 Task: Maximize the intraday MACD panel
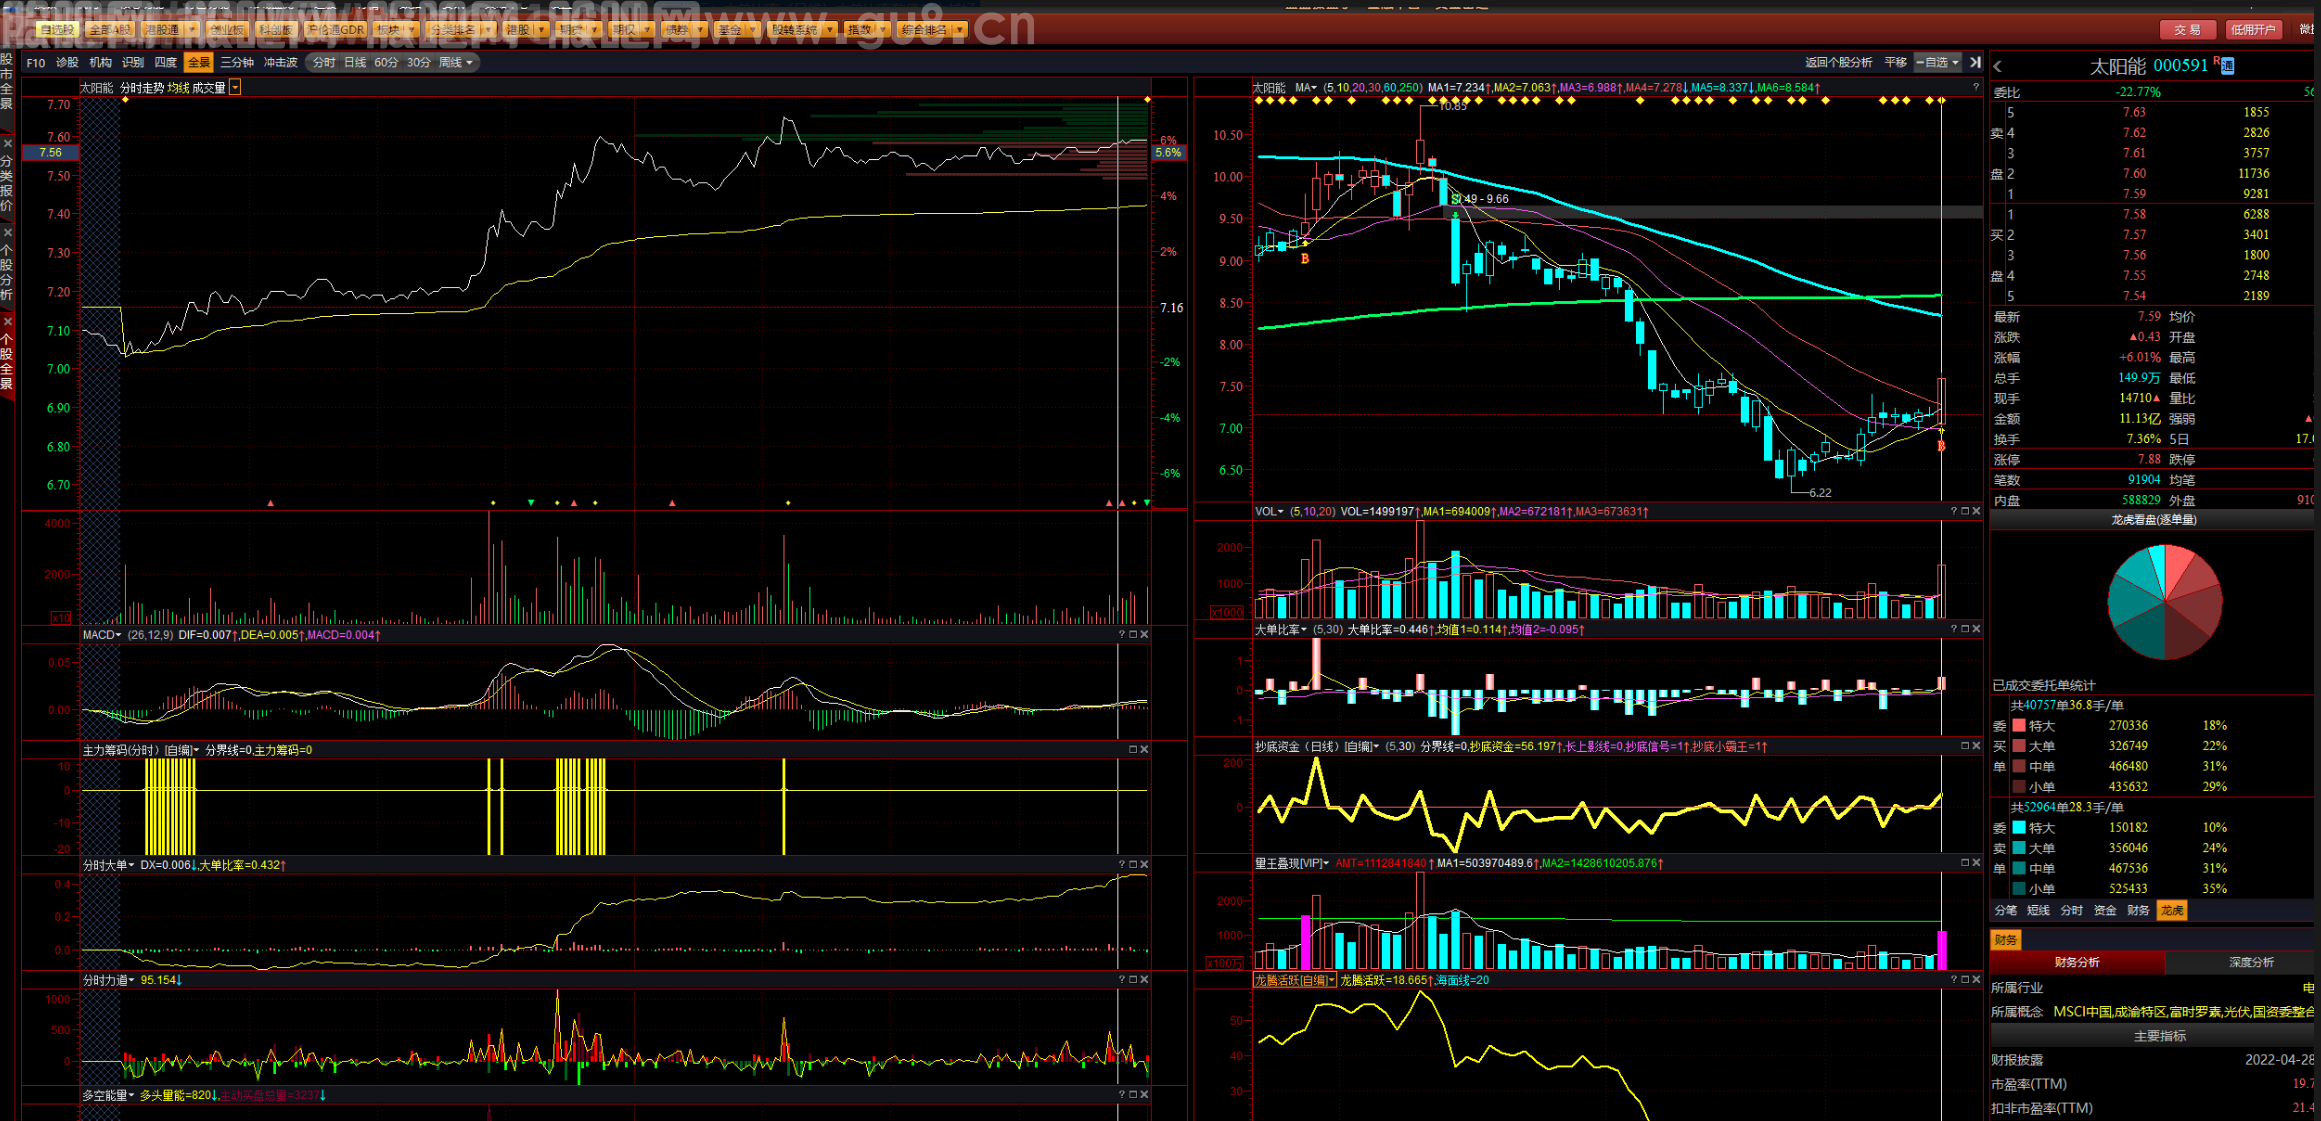1133,634
